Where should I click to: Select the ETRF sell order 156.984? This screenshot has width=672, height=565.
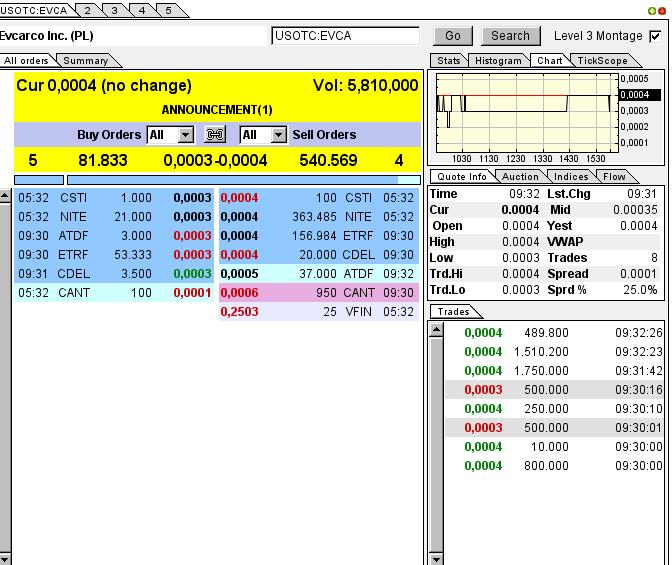click(x=319, y=235)
